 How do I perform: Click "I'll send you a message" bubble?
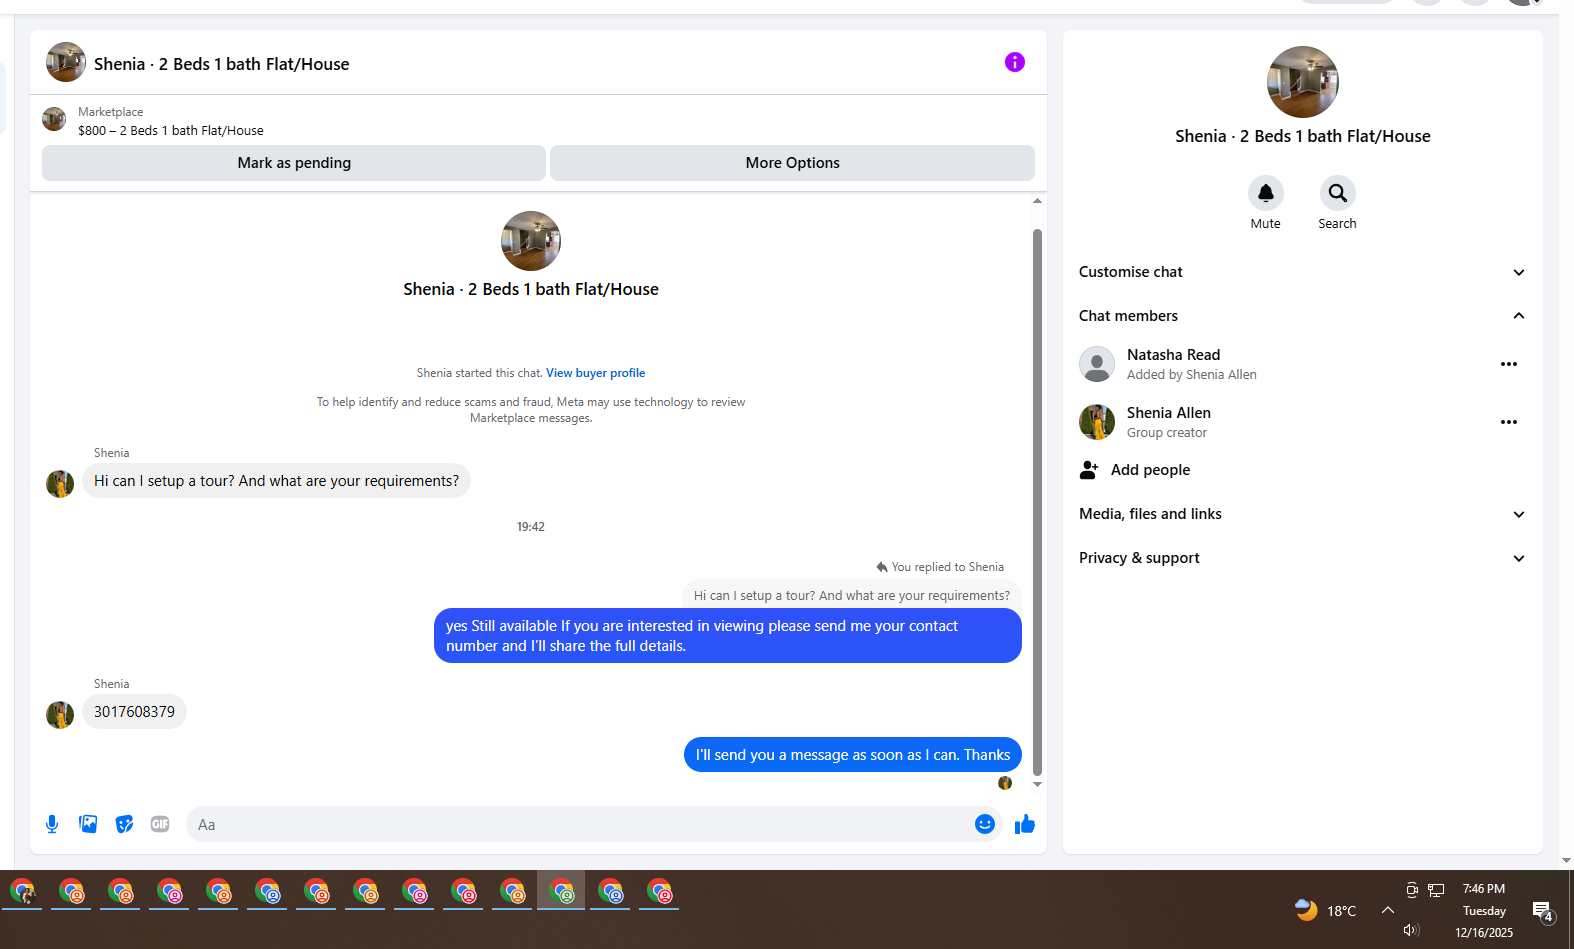tap(853, 755)
